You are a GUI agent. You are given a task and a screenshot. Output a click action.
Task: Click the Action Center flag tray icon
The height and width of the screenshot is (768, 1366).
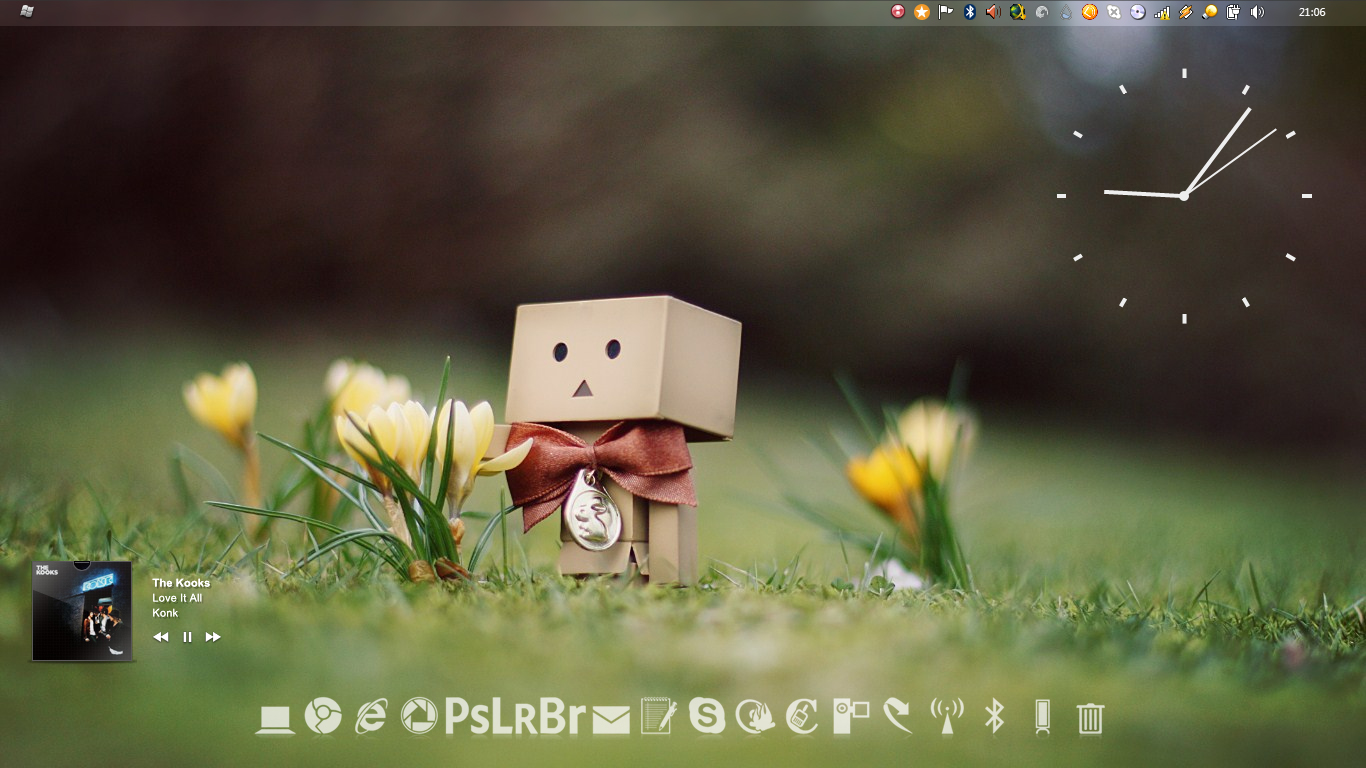pos(945,12)
